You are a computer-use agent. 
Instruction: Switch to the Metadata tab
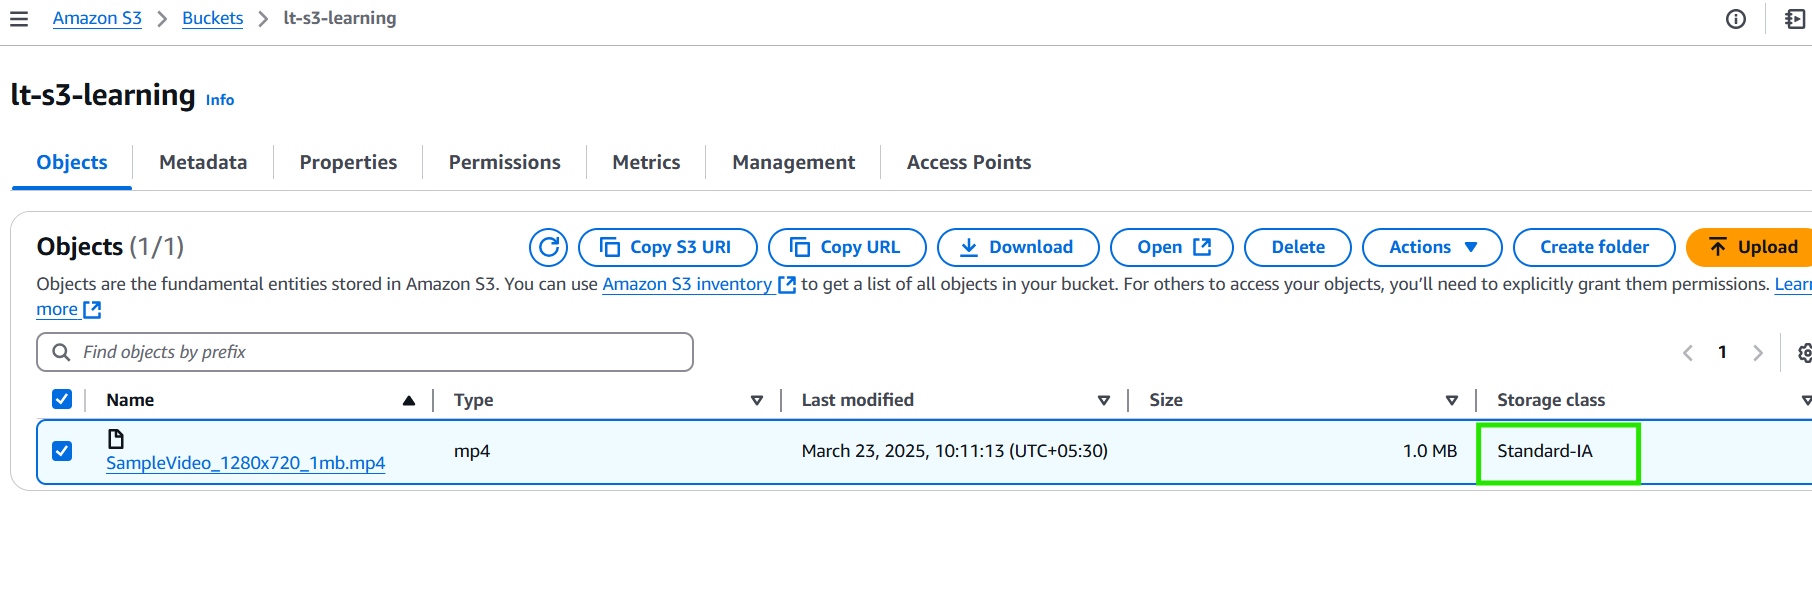203,162
